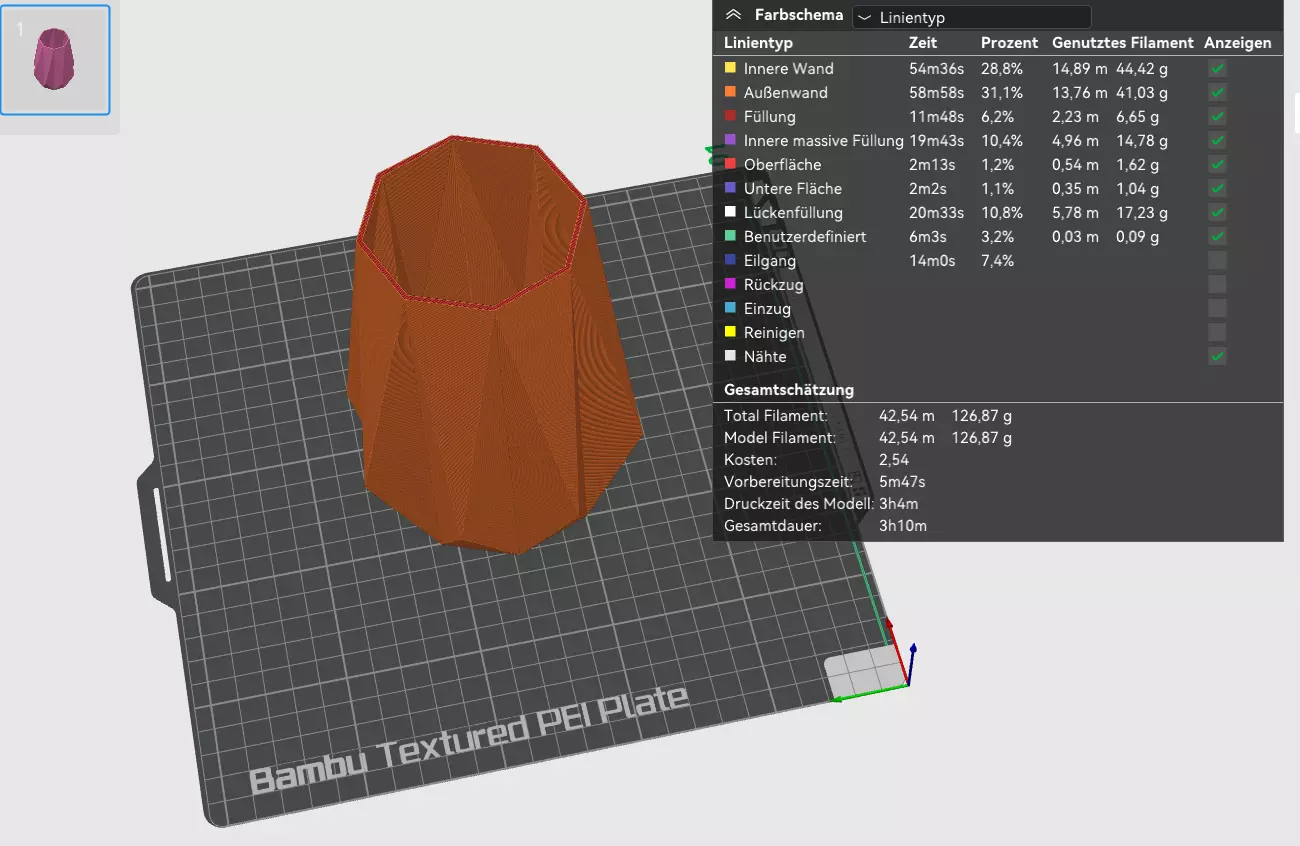1300x846 pixels.
Task: Toggle Benutzerdefiniert display checkbox
Action: pyautogui.click(x=1217, y=237)
